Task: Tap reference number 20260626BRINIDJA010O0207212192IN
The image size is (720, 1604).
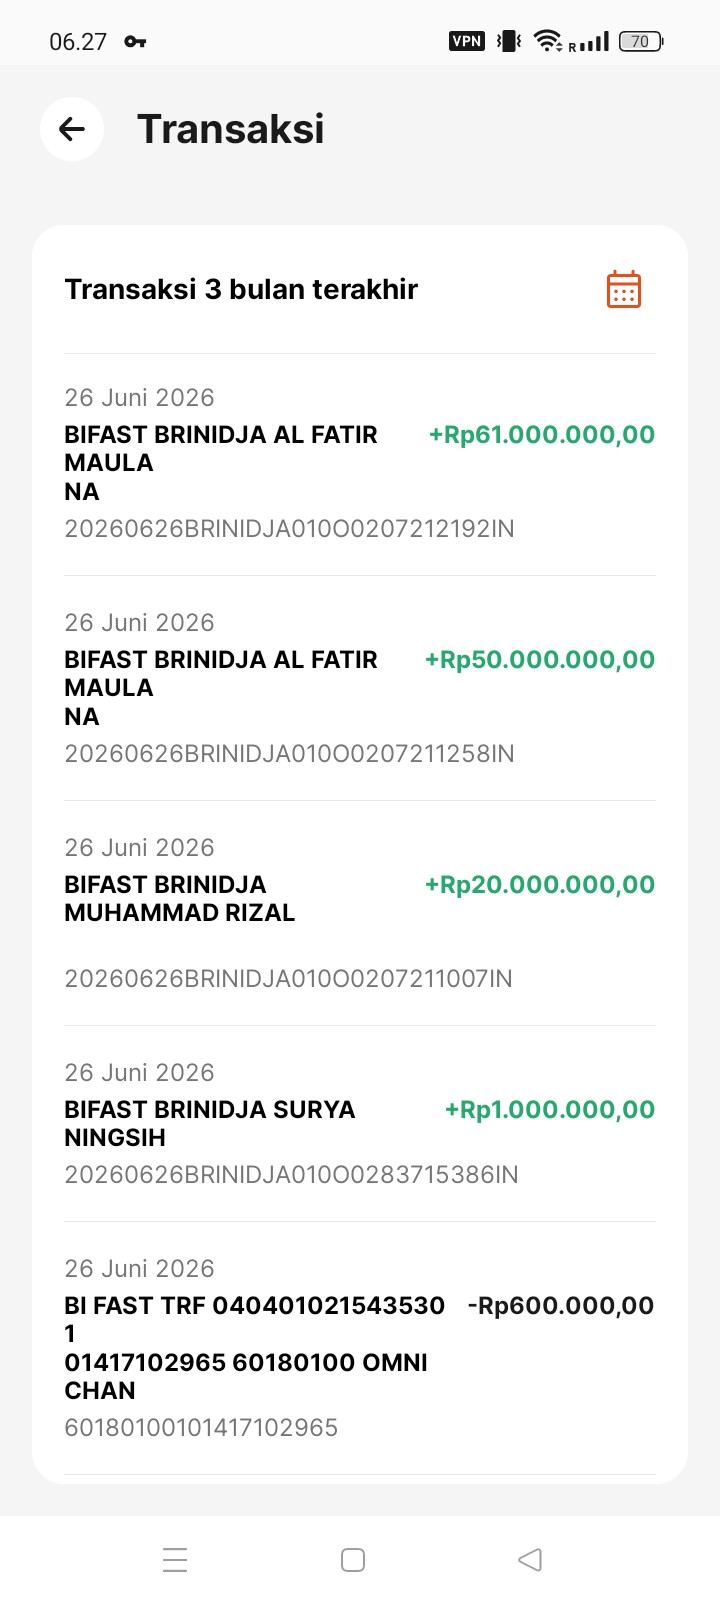Action: tap(289, 529)
